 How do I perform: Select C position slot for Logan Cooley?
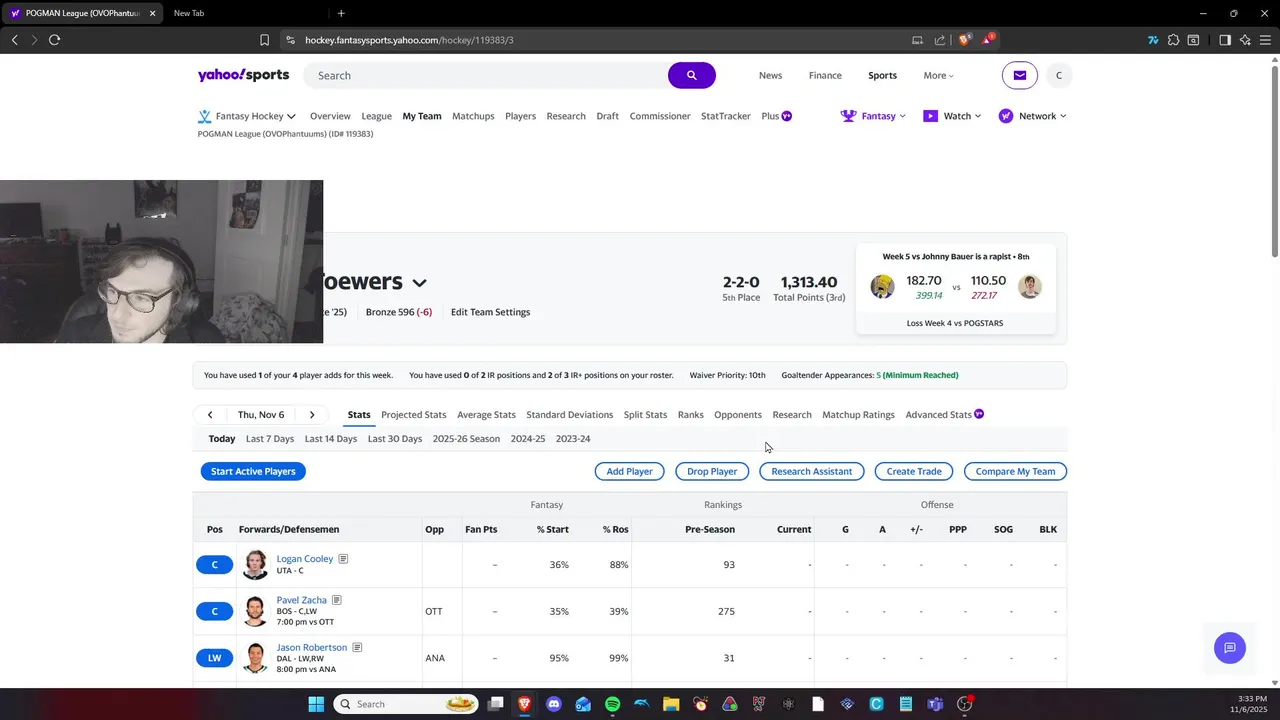(214, 565)
